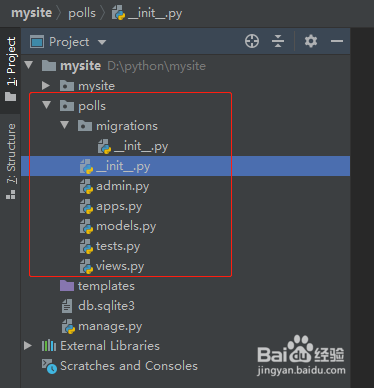
Task: Select the templates folder name
Action: (x=106, y=286)
